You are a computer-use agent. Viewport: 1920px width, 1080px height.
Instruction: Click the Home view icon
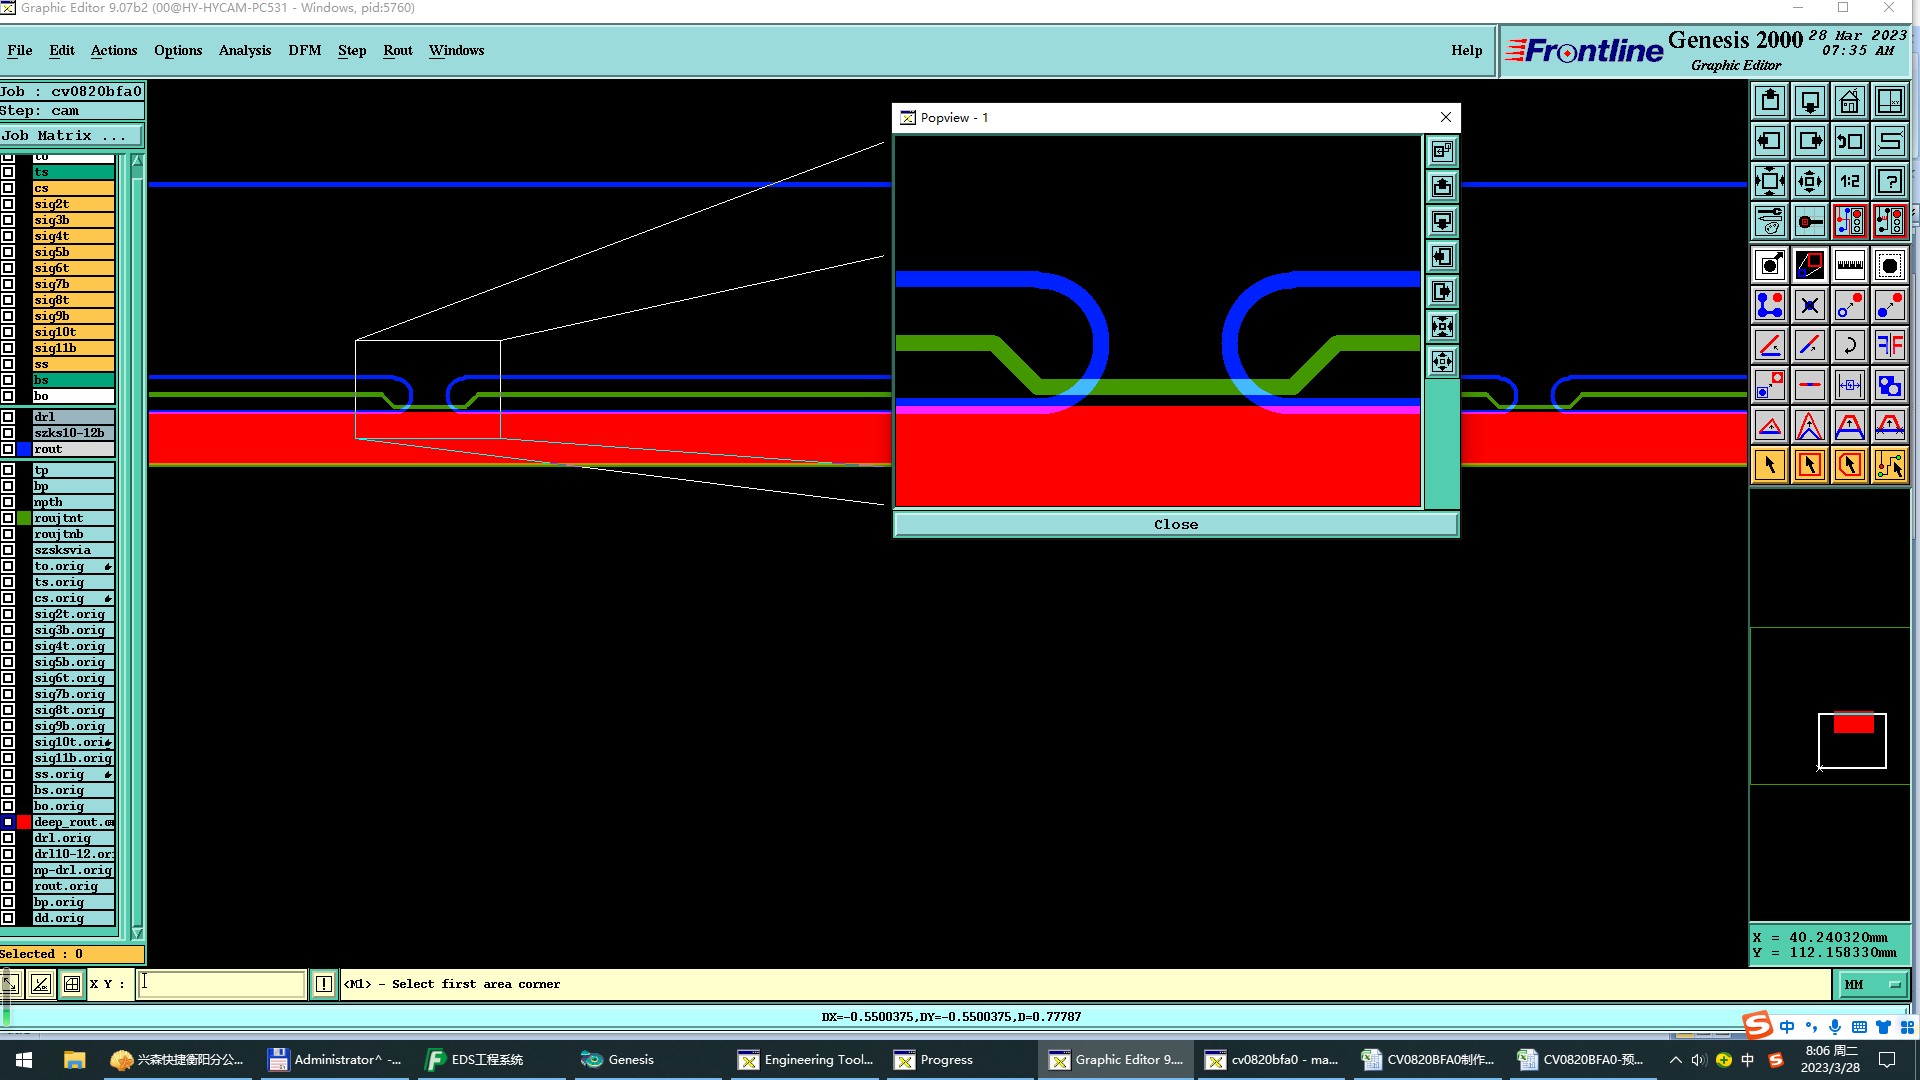tap(1849, 101)
